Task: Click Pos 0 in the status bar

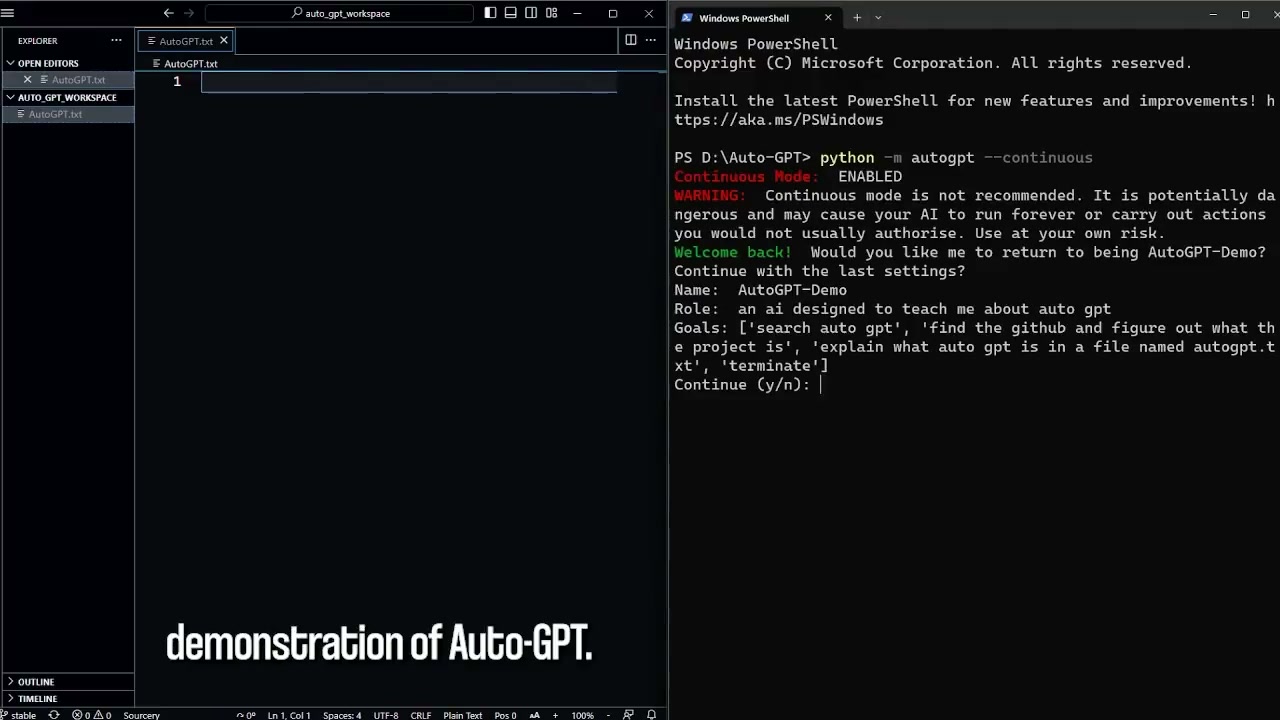Action: pyautogui.click(x=506, y=715)
